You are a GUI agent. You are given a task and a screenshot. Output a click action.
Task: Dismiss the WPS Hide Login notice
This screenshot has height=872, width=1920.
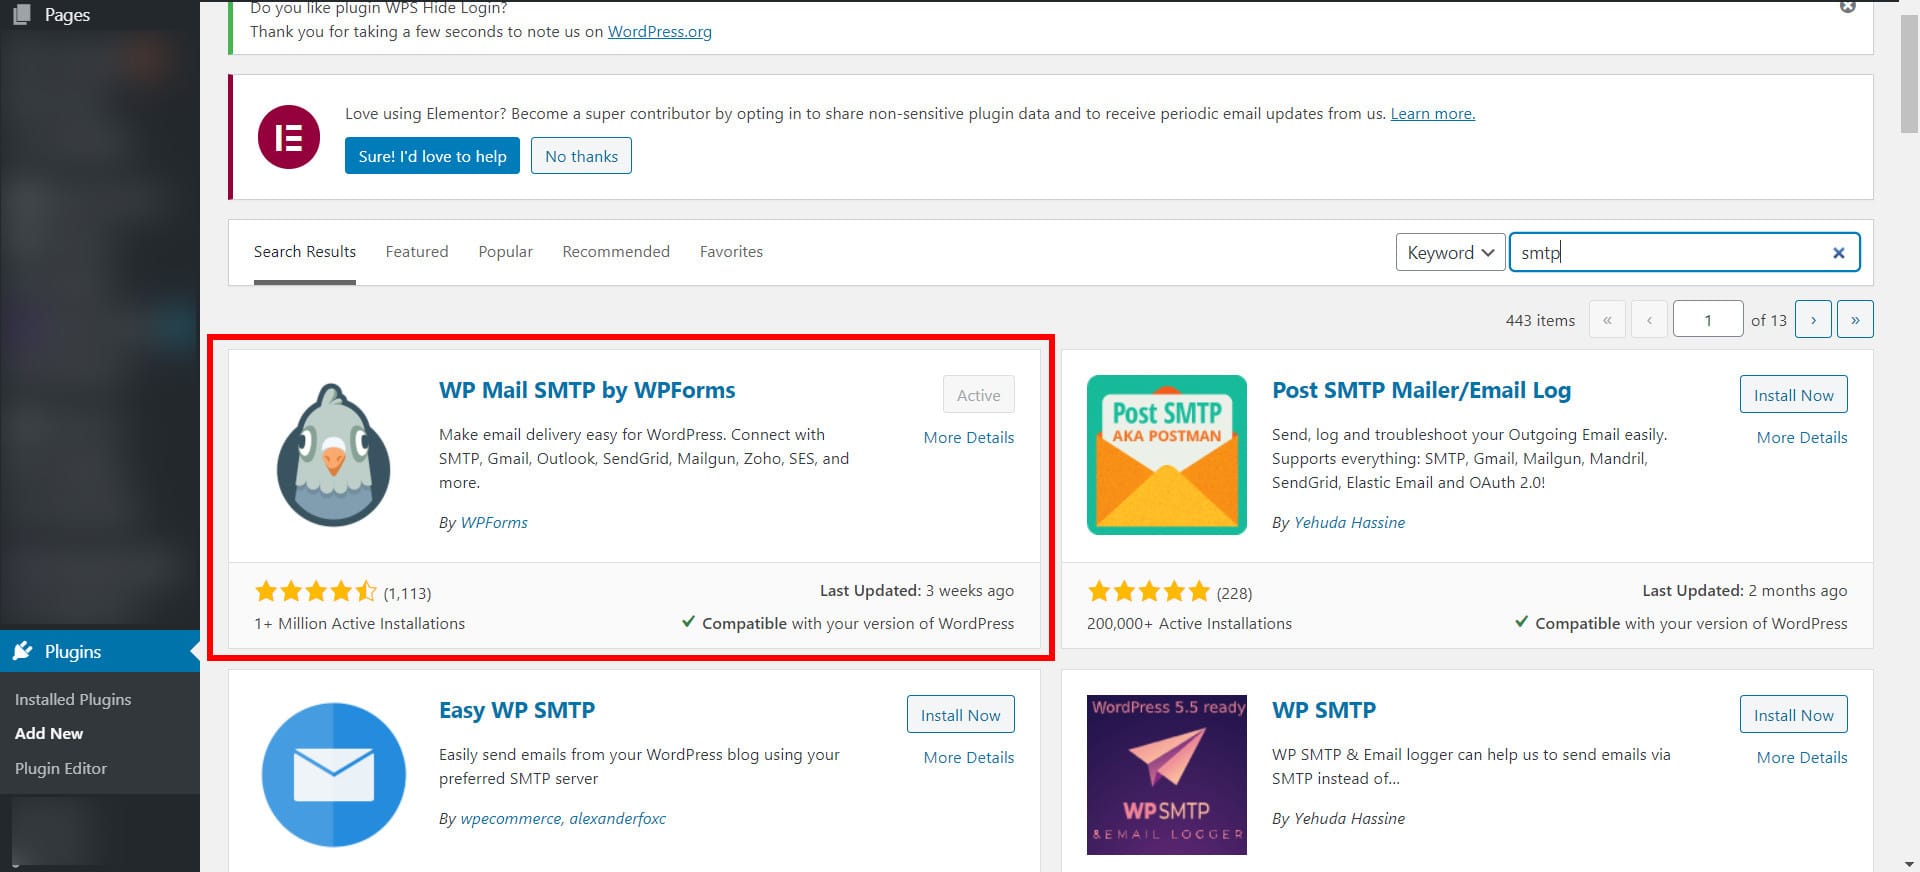pyautogui.click(x=1848, y=6)
